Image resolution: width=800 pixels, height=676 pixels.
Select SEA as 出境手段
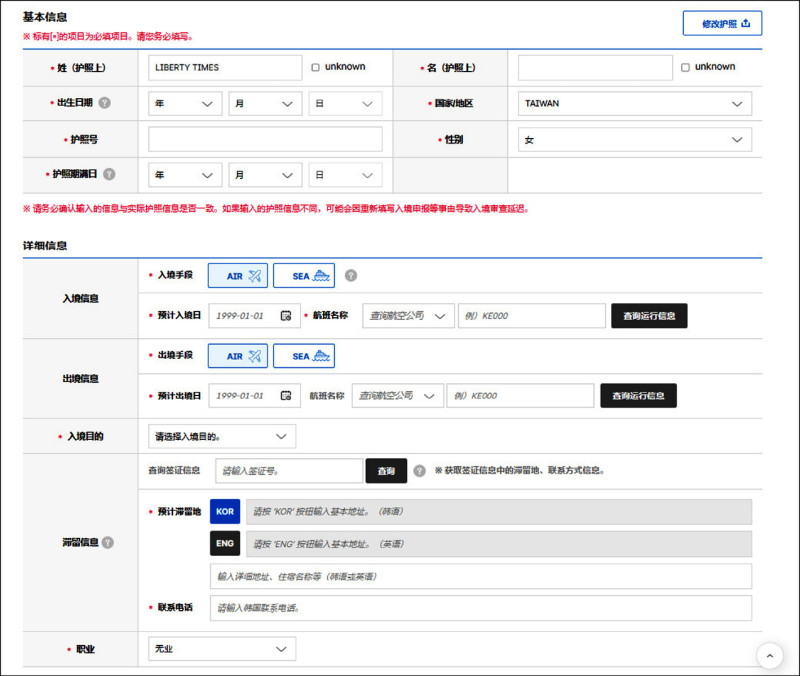(304, 356)
